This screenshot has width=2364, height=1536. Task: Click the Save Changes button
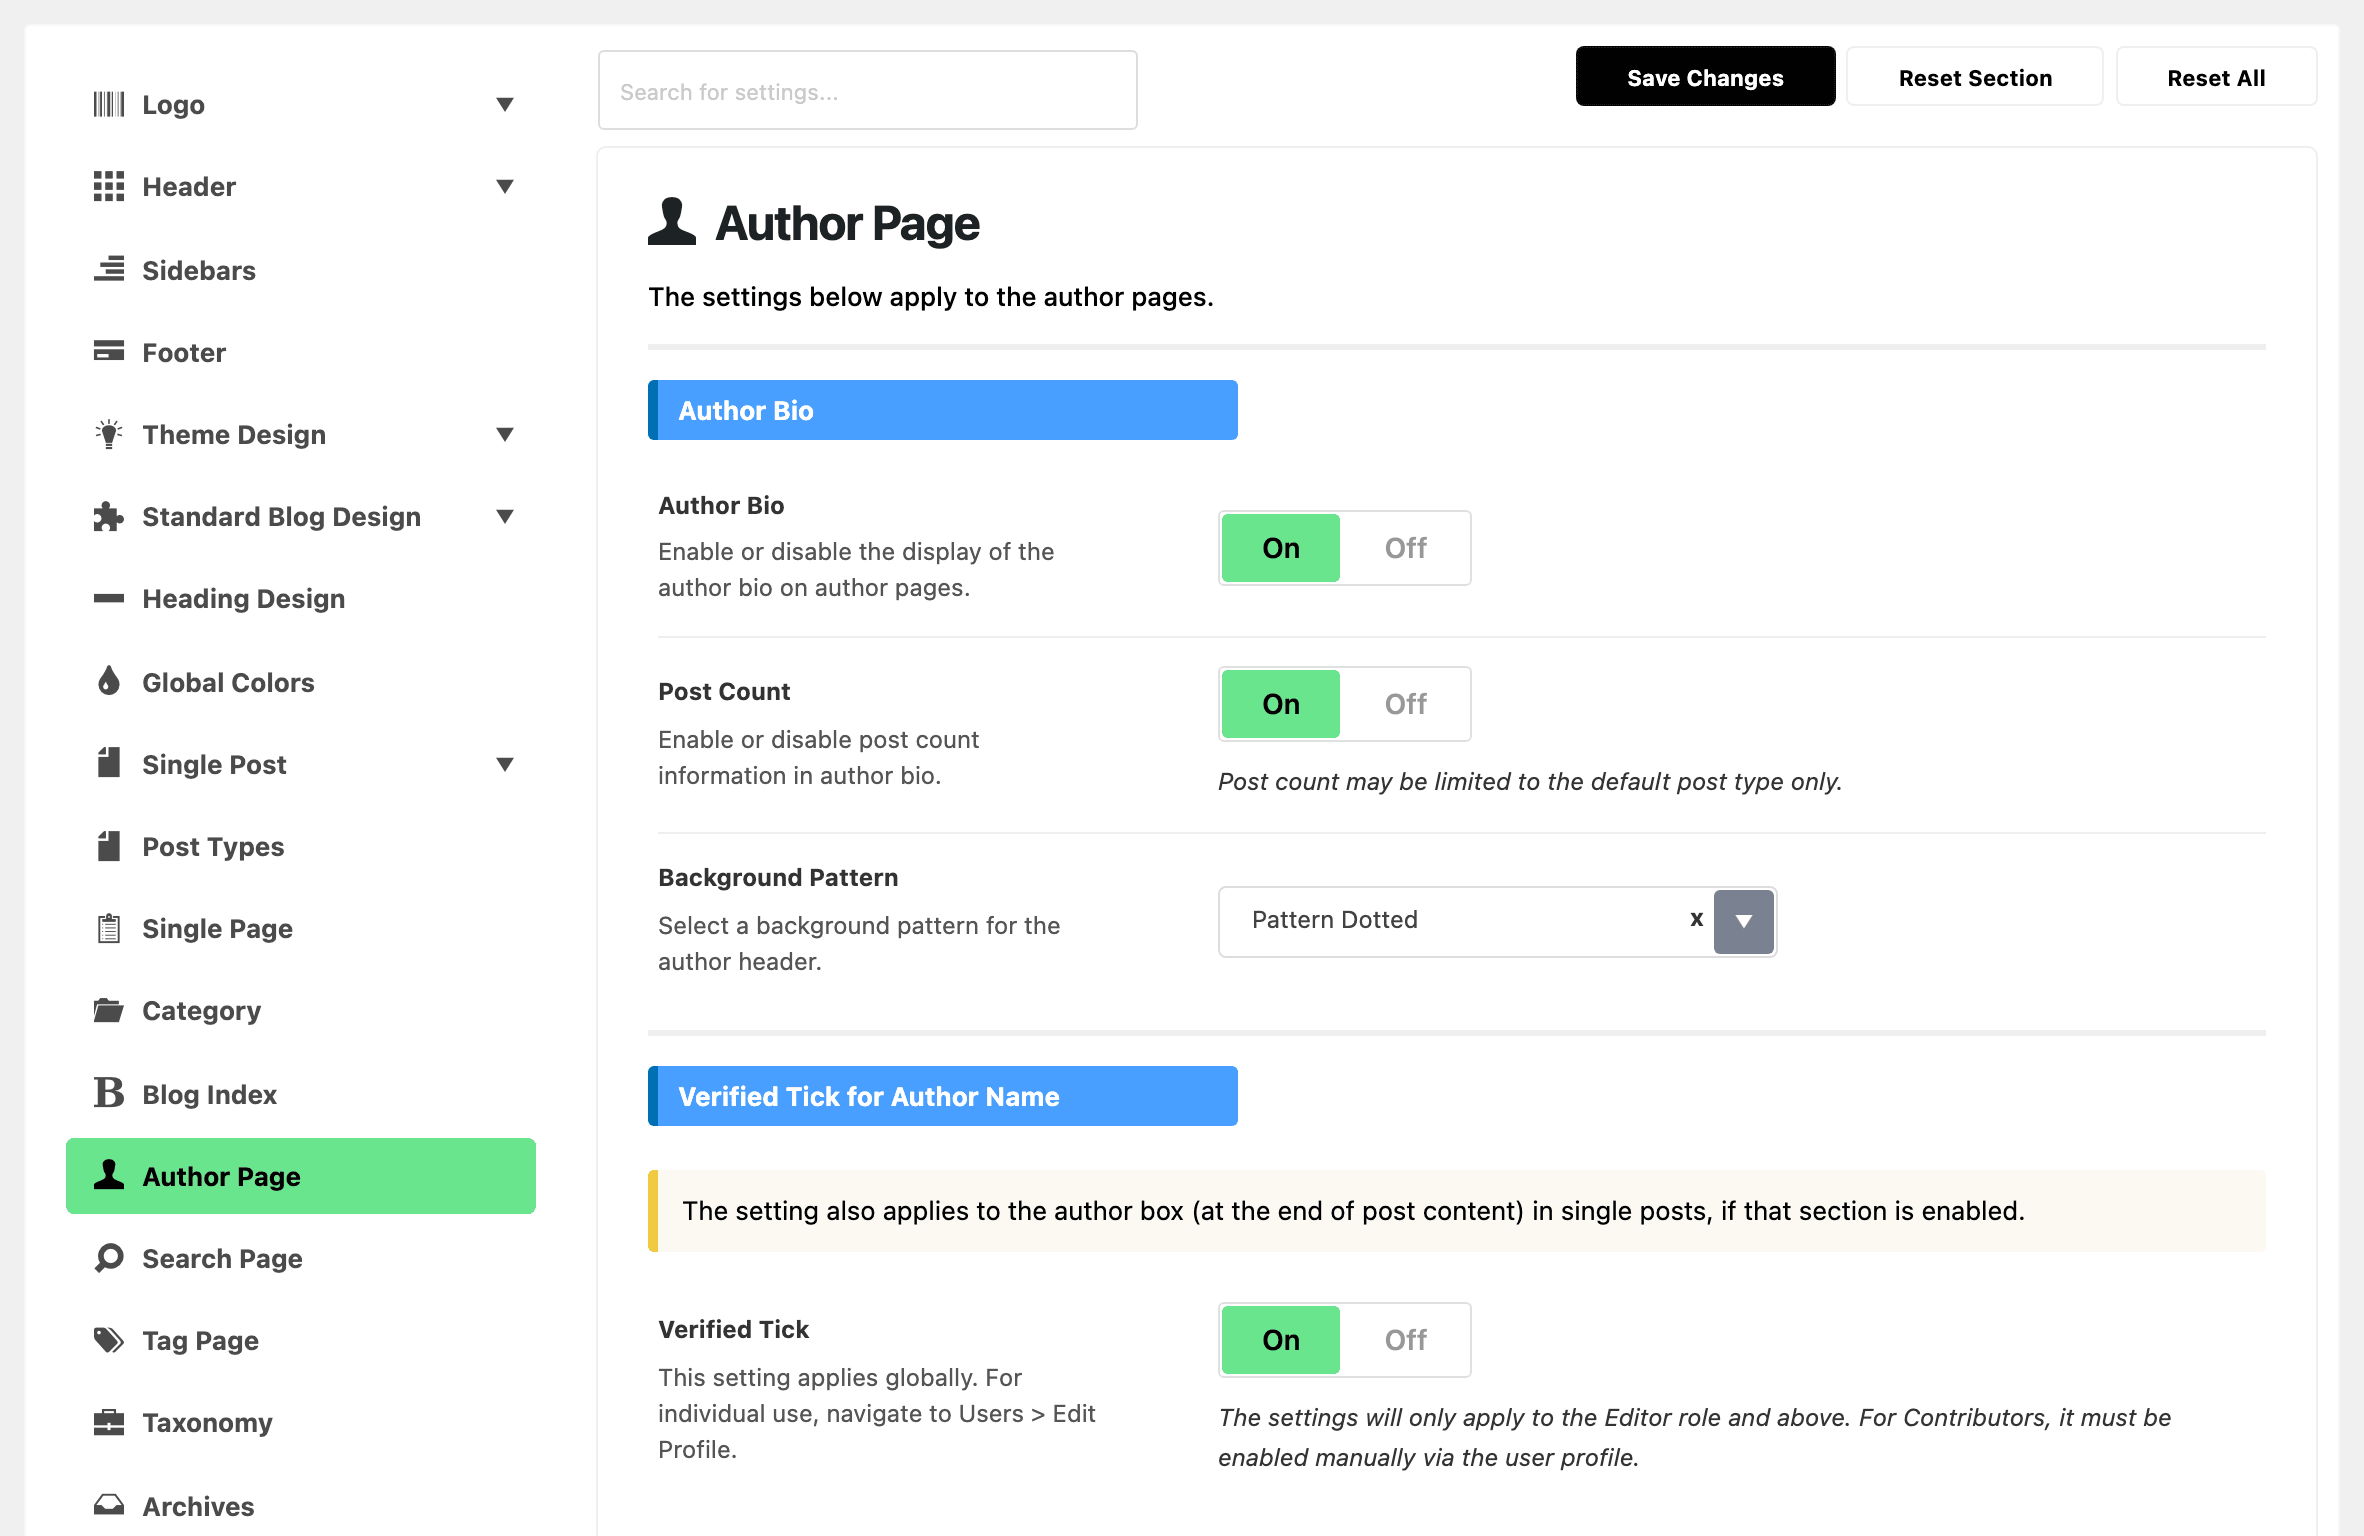tap(1705, 77)
